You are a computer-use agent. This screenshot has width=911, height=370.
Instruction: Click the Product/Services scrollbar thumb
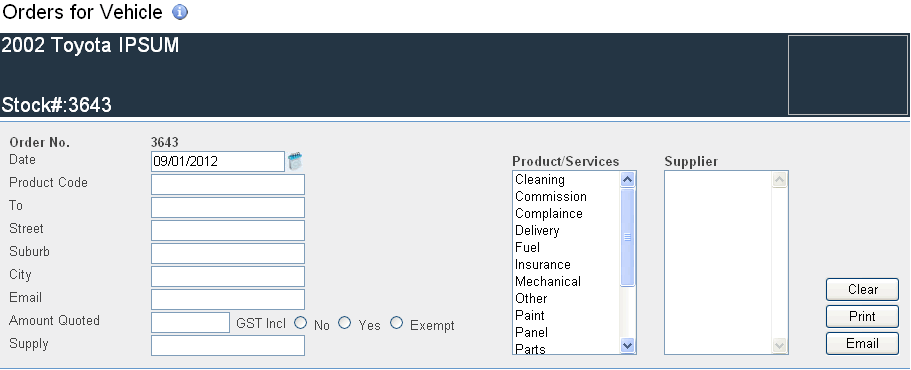click(627, 238)
